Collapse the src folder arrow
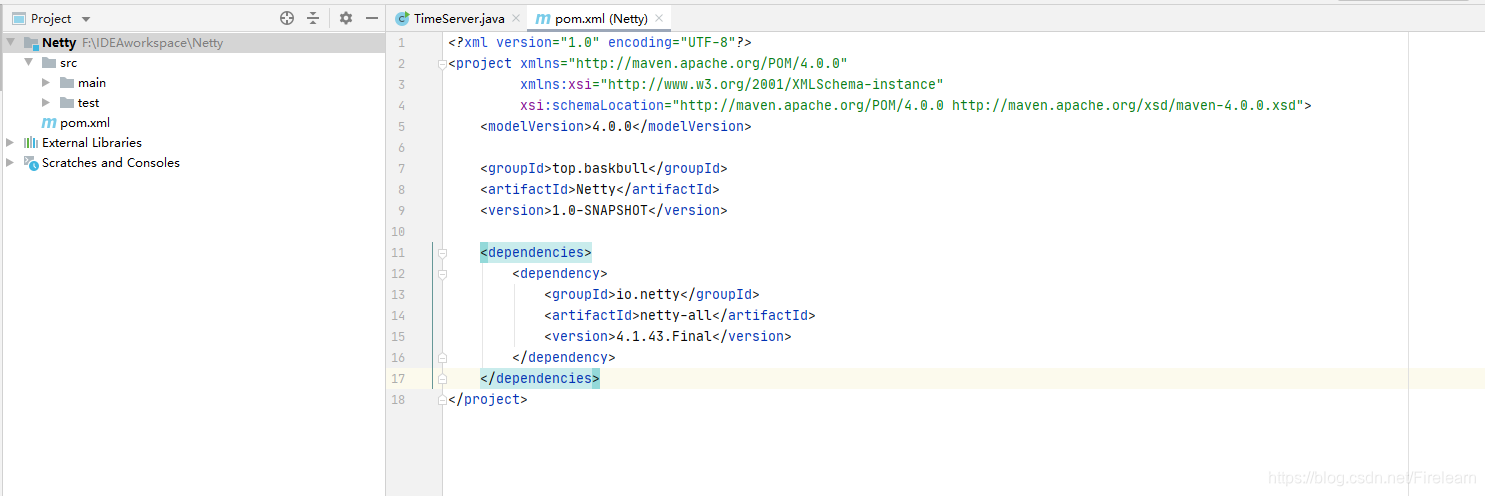This screenshot has height=496, width=1485. pos(29,62)
